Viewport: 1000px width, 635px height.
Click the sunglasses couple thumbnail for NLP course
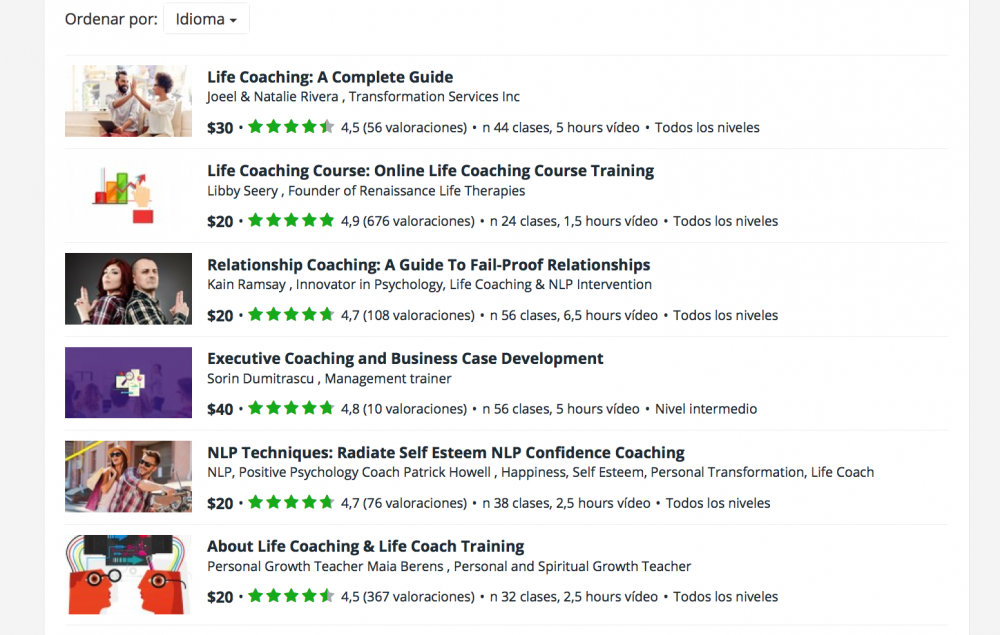(x=128, y=476)
